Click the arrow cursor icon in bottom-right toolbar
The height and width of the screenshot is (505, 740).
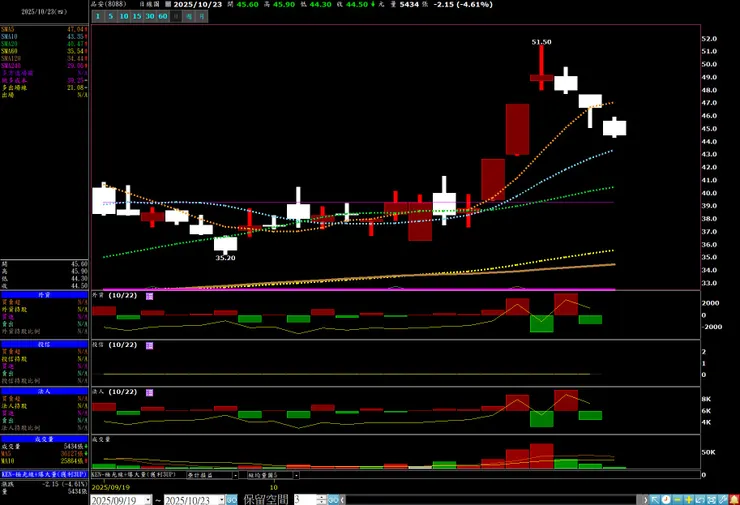(x=655, y=500)
